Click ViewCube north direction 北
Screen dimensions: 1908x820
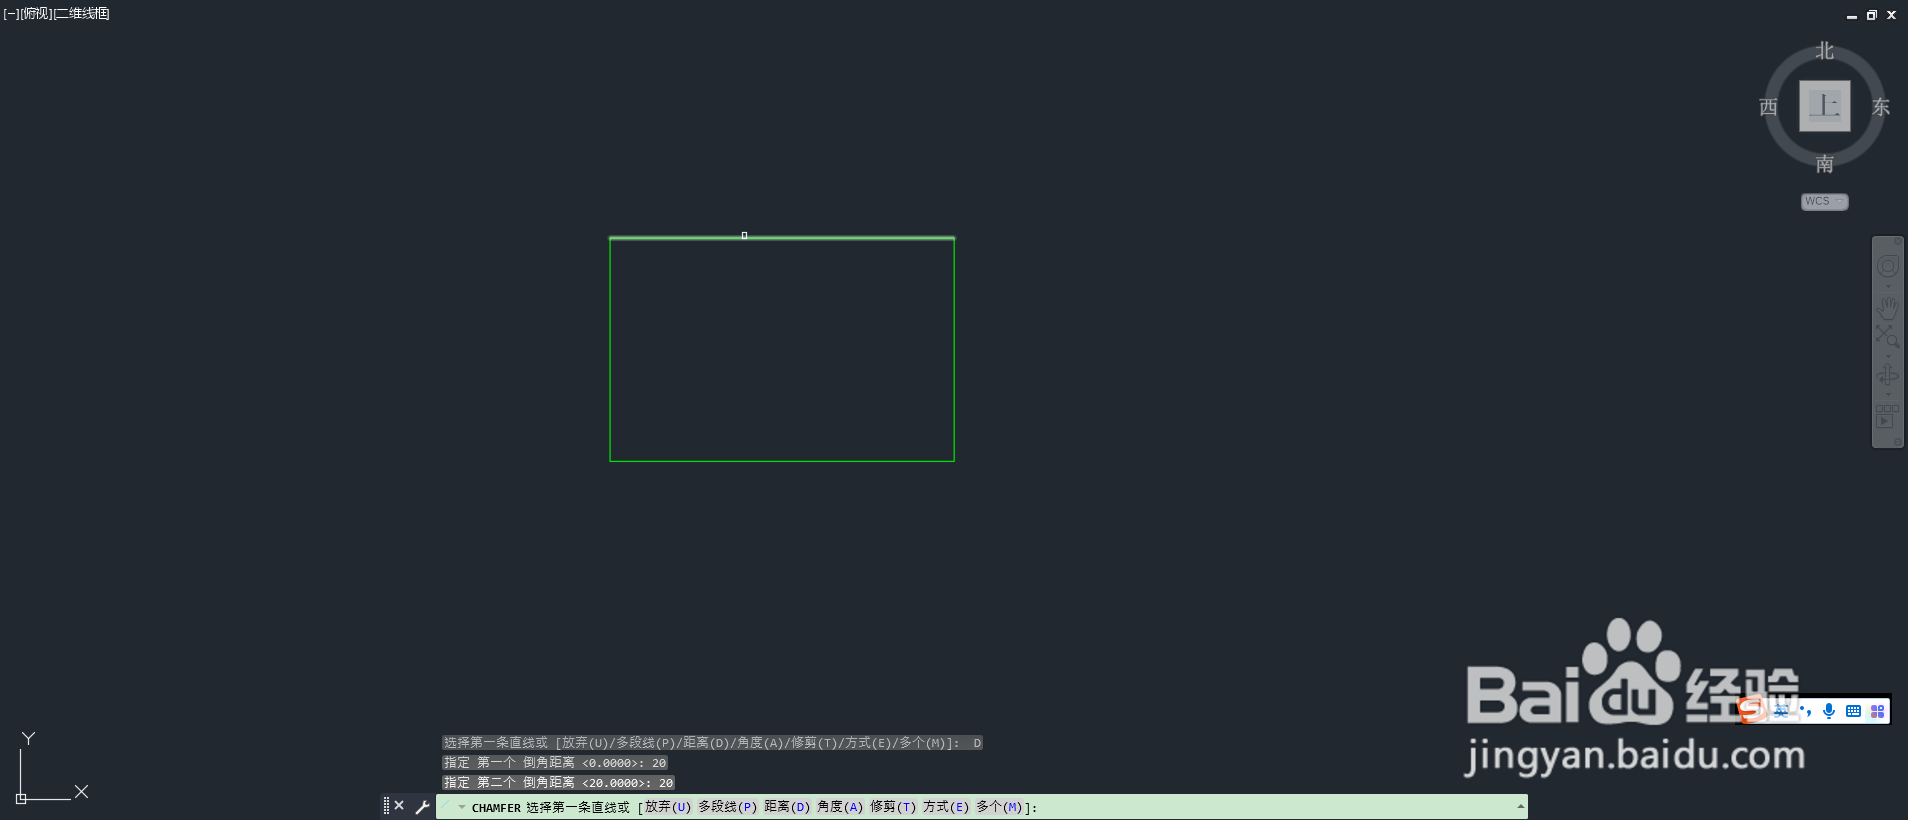tap(1825, 51)
